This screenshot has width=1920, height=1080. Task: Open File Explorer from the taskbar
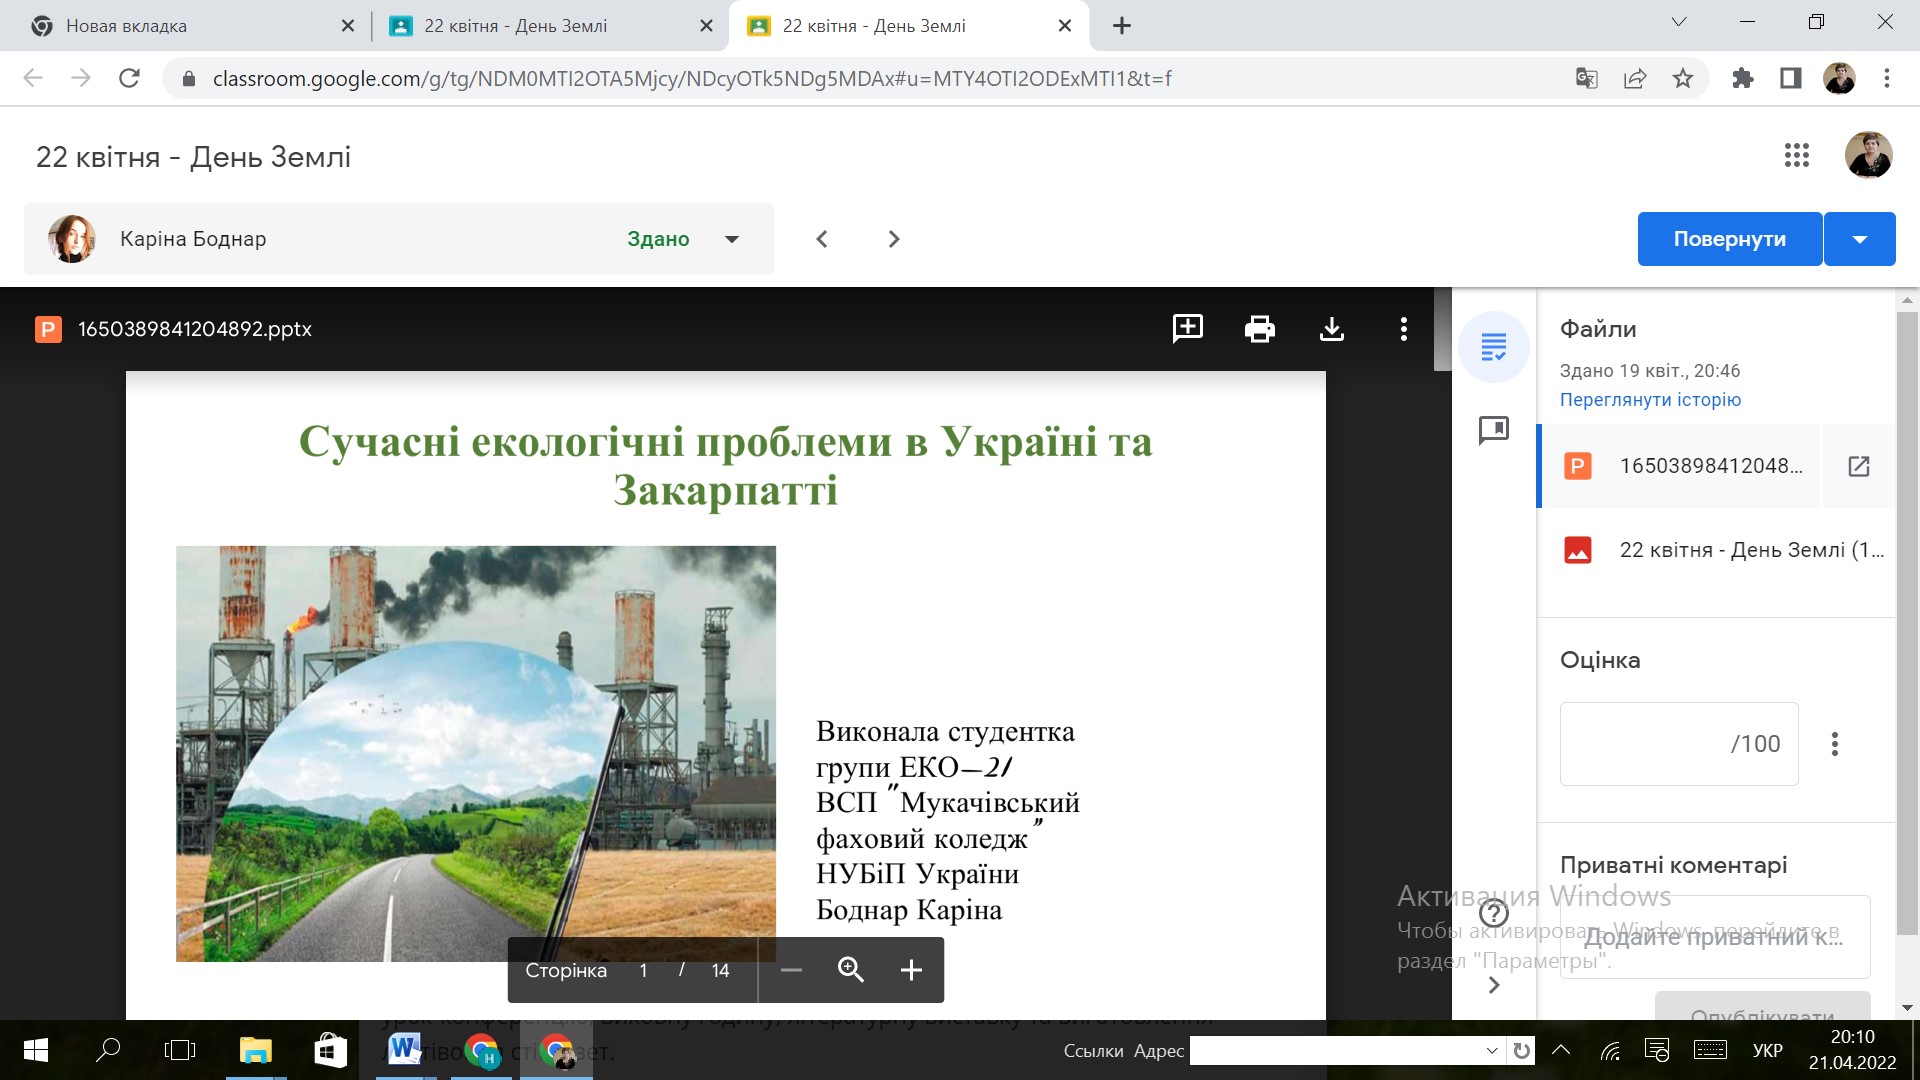coord(256,1050)
